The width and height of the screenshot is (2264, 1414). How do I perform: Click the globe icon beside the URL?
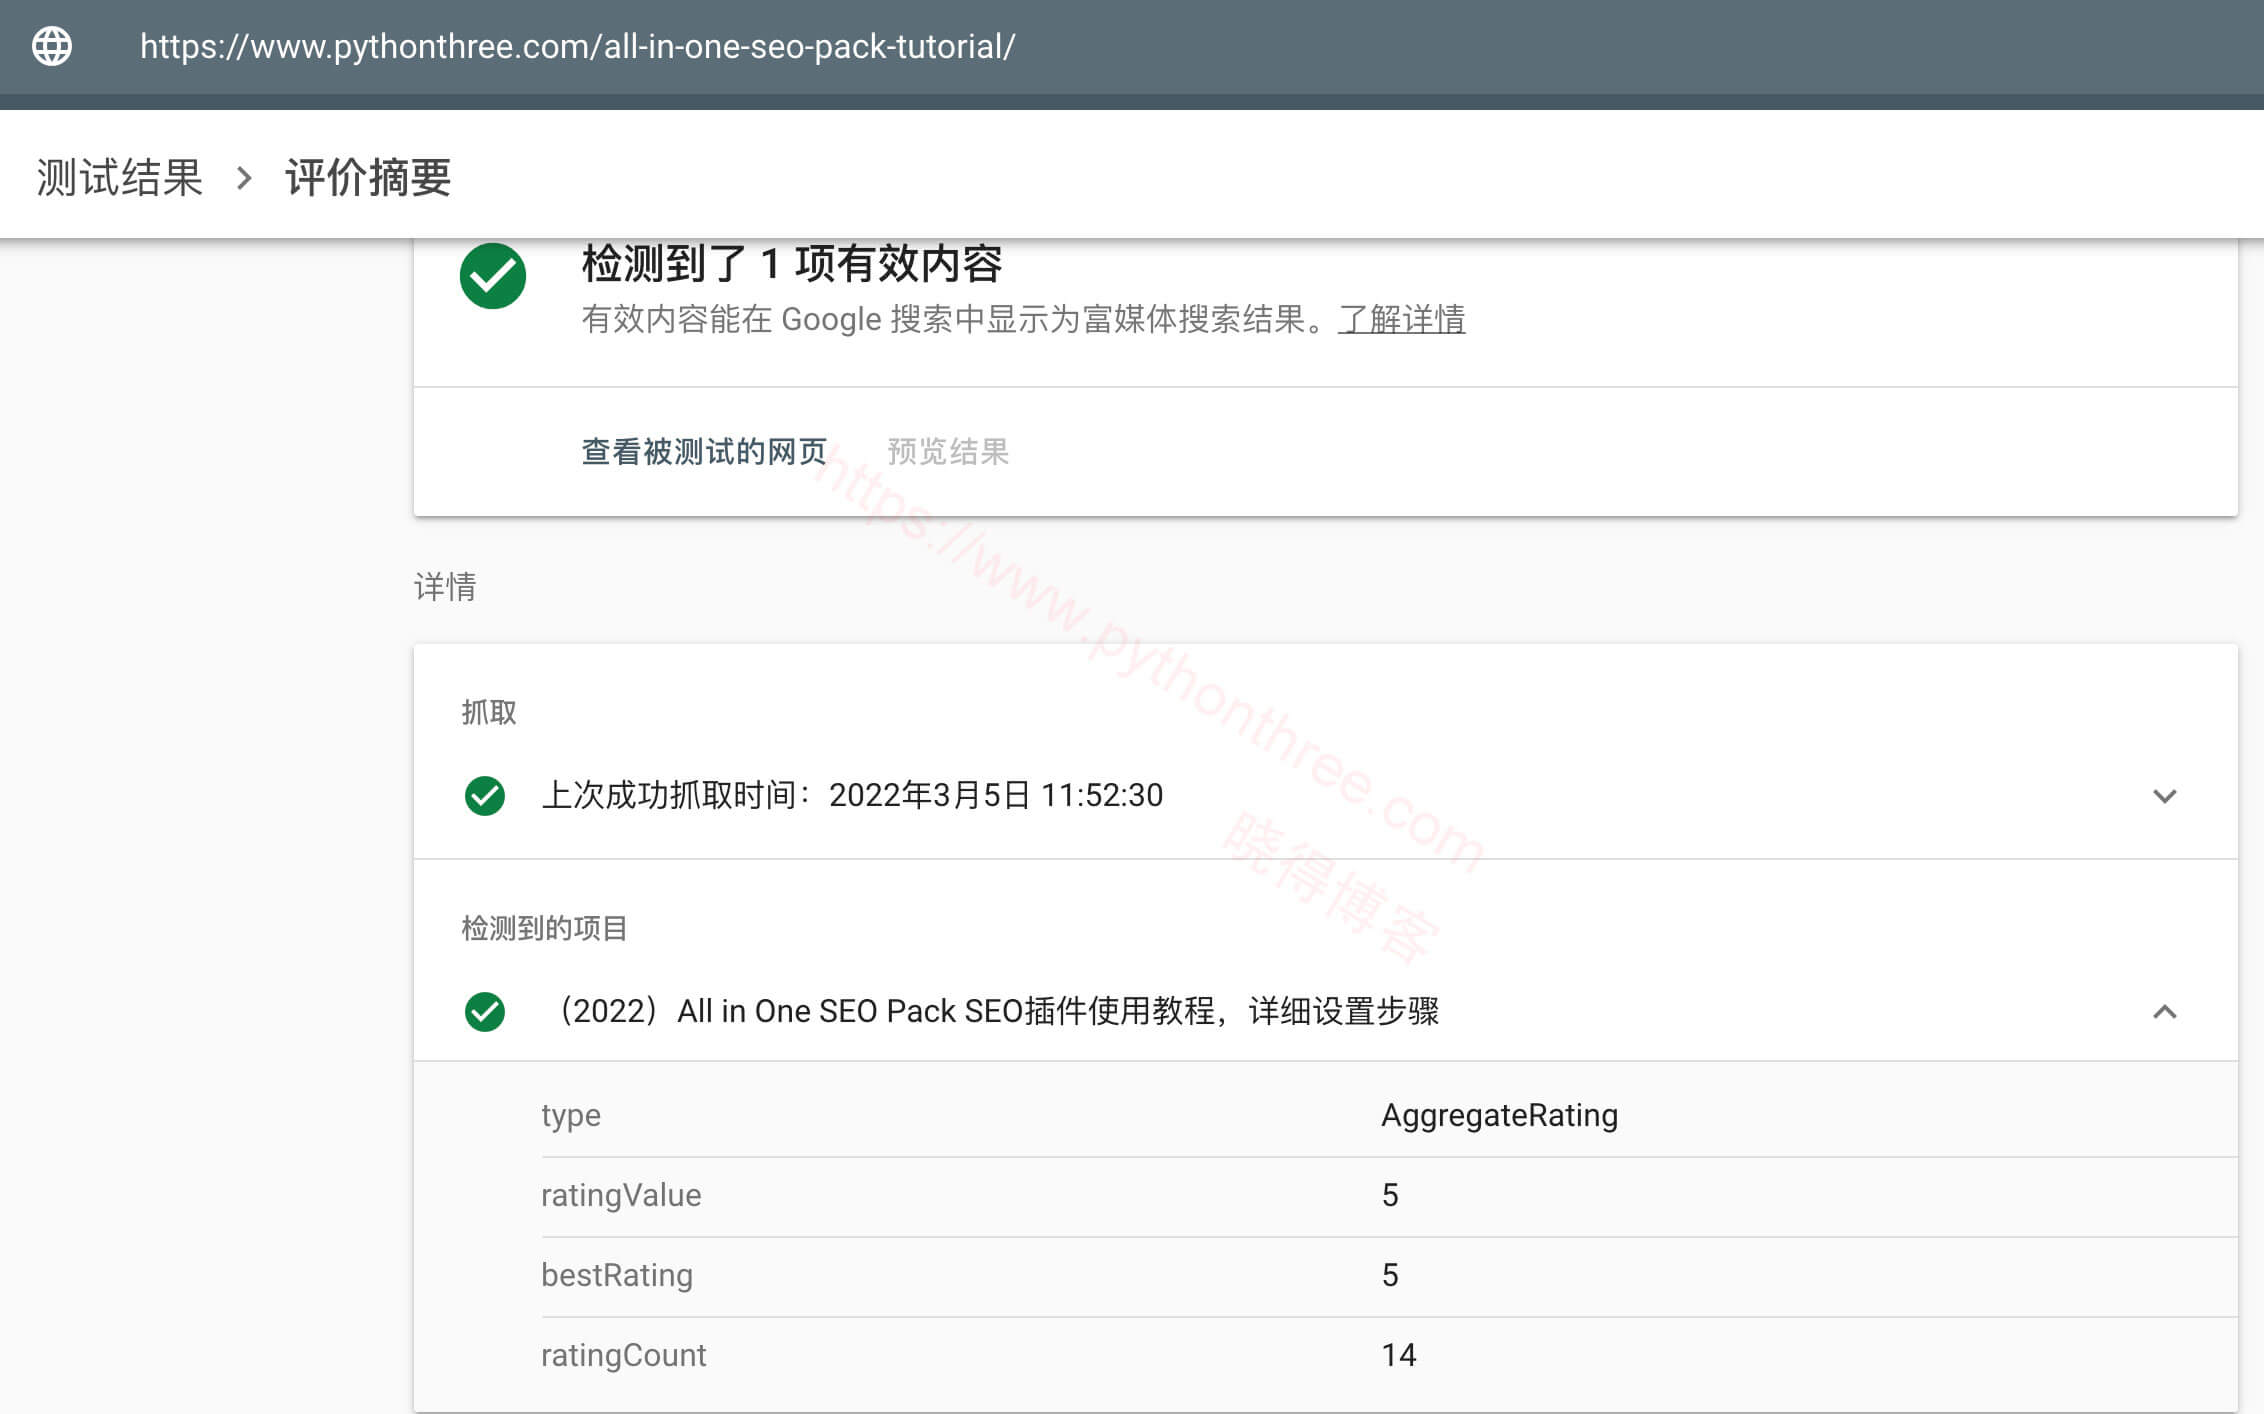52,46
